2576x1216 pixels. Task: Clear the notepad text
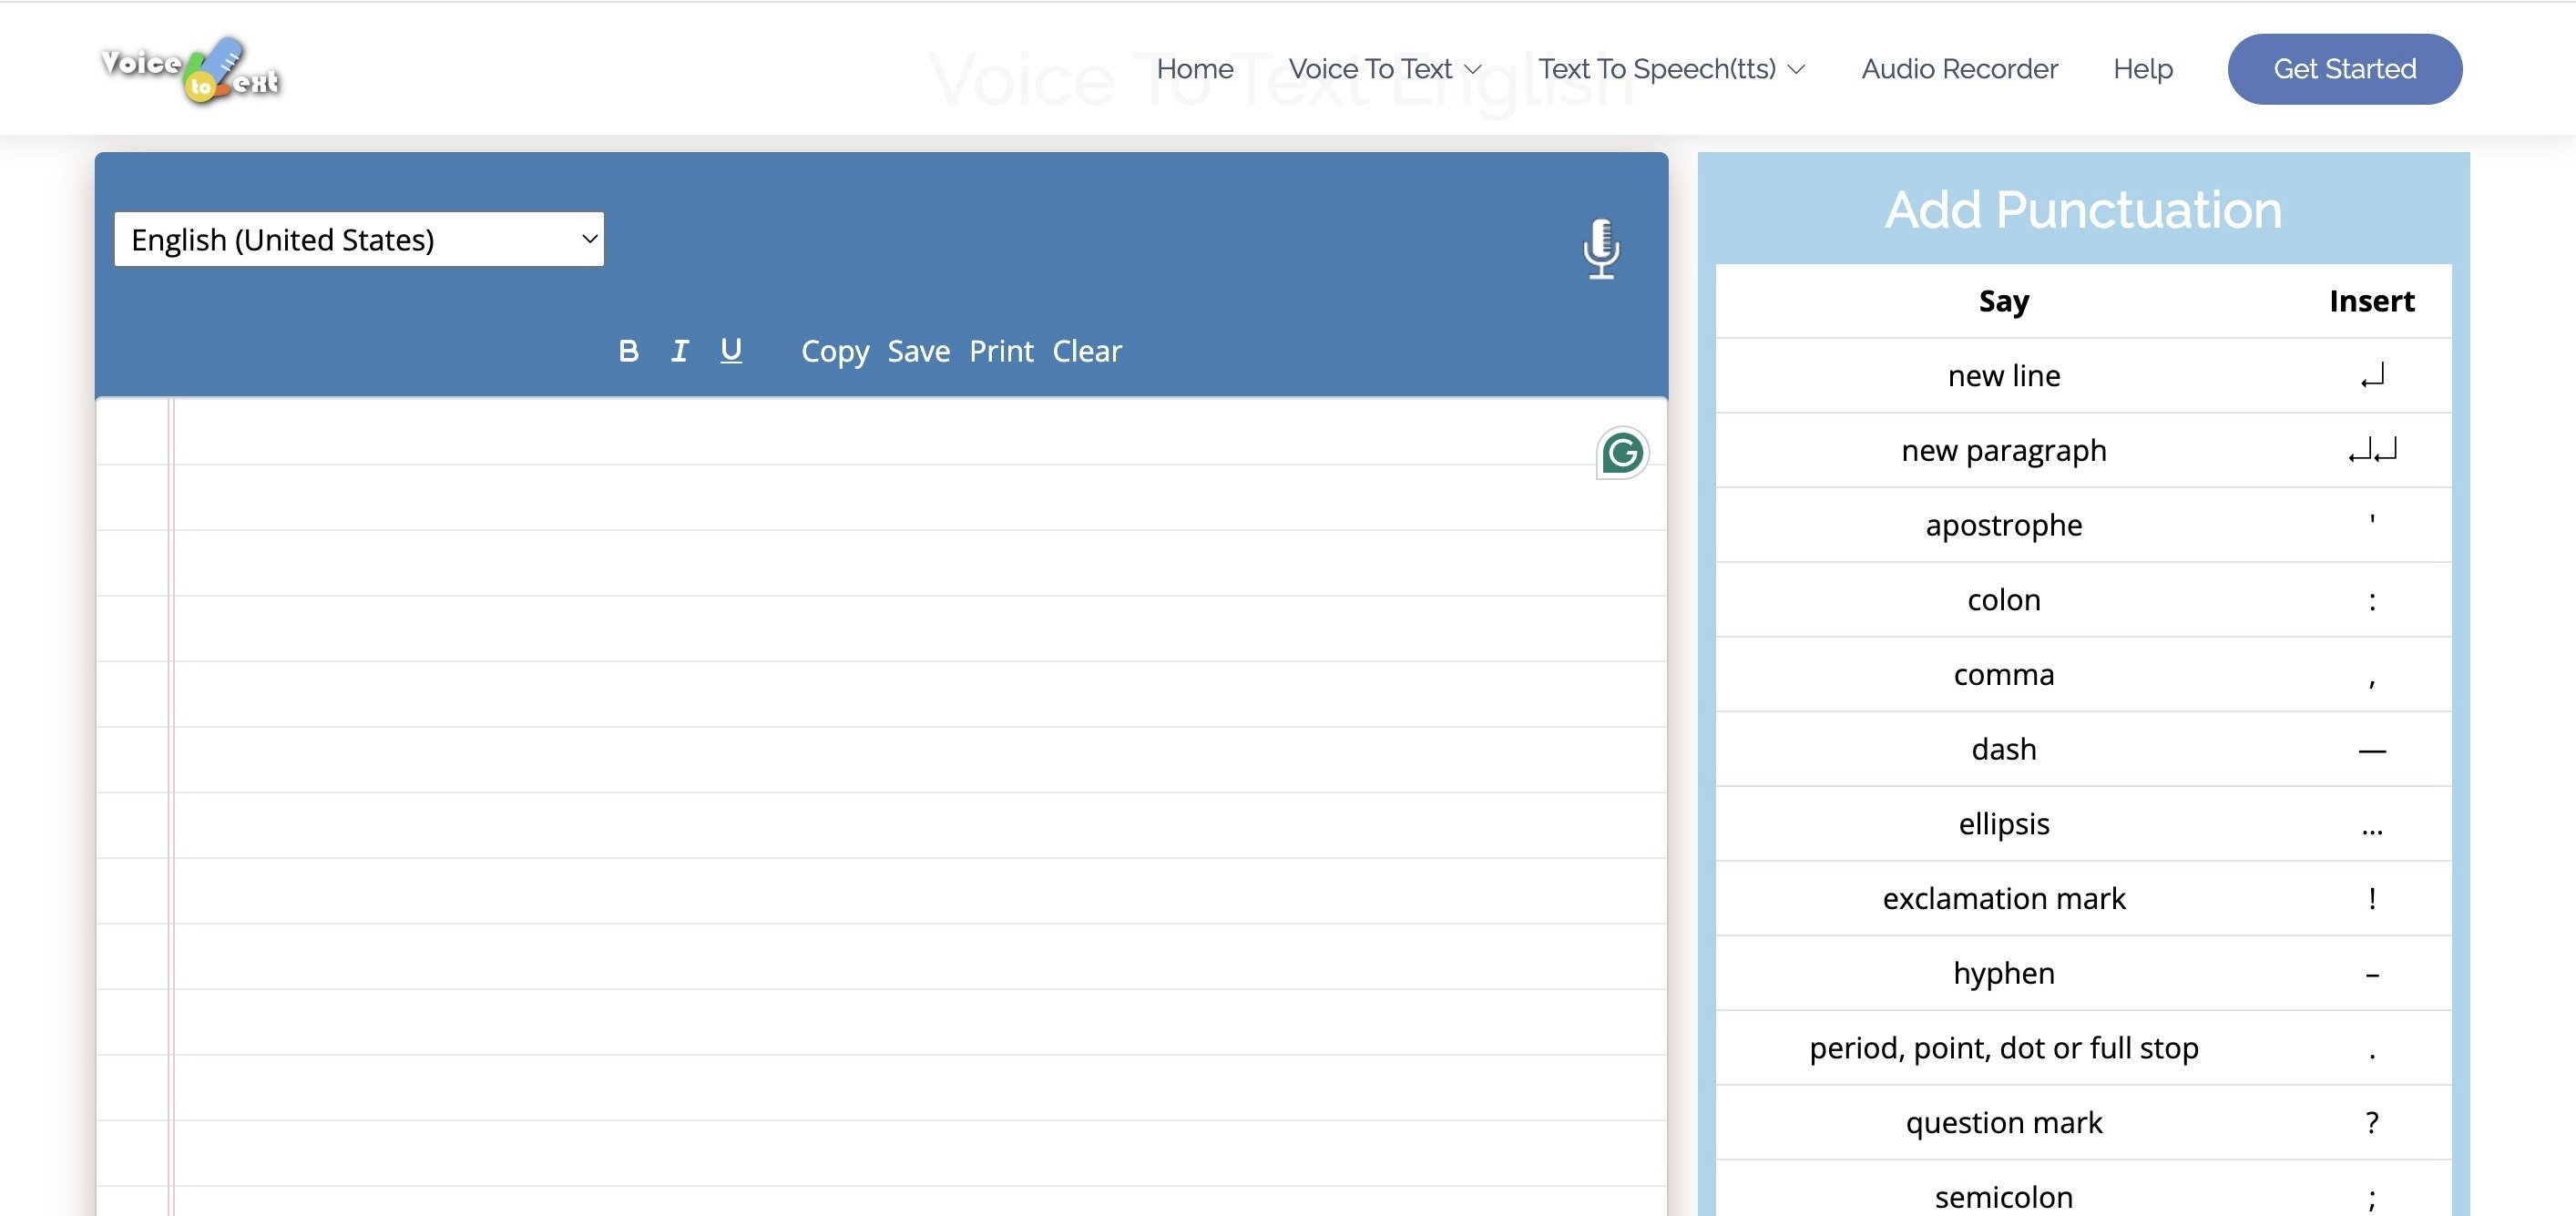pyautogui.click(x=1086, y=351)
